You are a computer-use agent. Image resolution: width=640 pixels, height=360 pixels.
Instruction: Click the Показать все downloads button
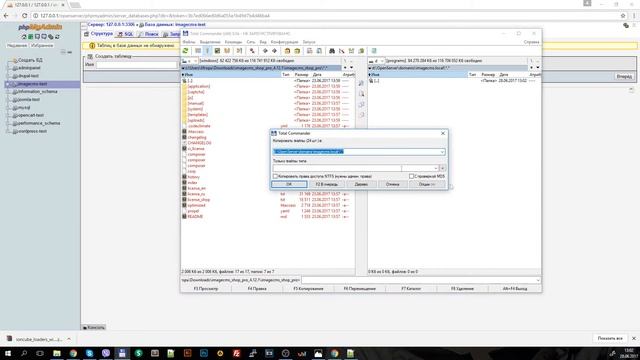(610, 339)
